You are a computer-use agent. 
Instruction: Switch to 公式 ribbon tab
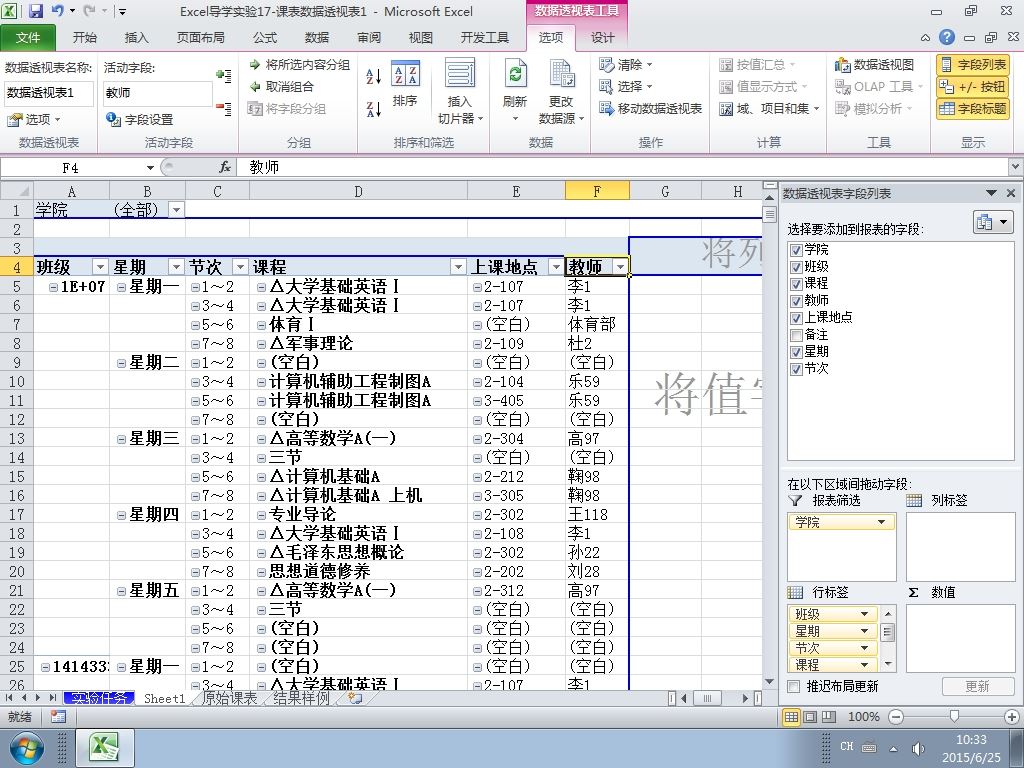(264, 37)
